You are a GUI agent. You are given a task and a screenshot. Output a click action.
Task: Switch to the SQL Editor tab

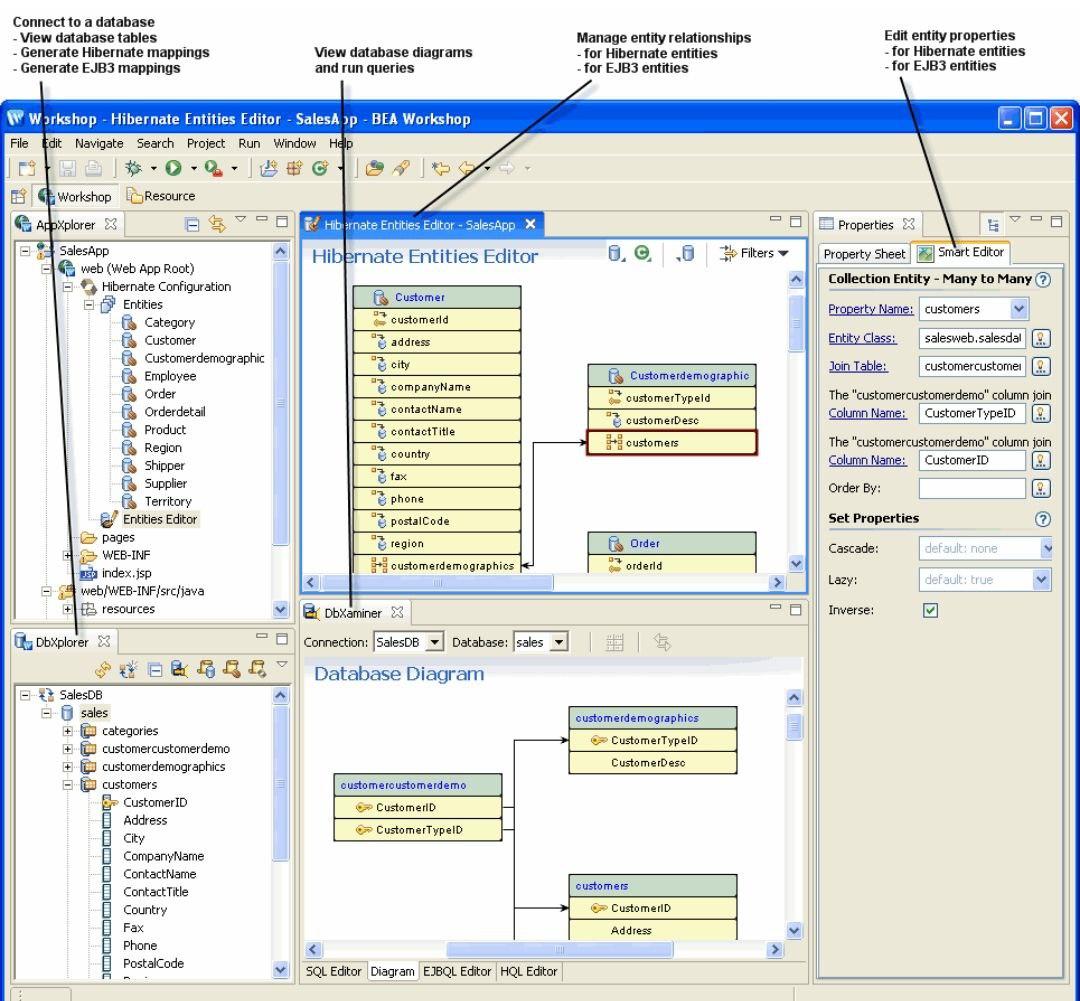[333, 971]
